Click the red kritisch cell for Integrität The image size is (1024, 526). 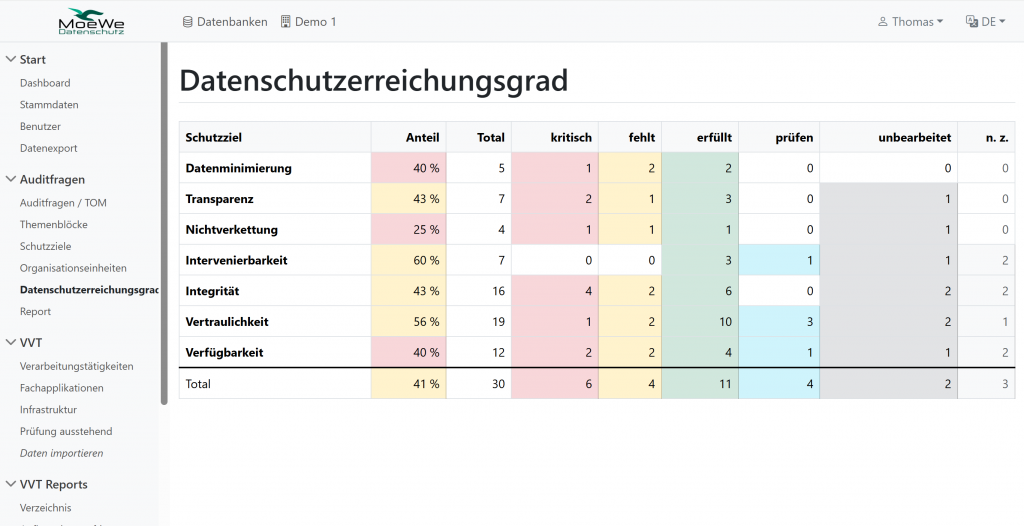click(x=554, y=291)
